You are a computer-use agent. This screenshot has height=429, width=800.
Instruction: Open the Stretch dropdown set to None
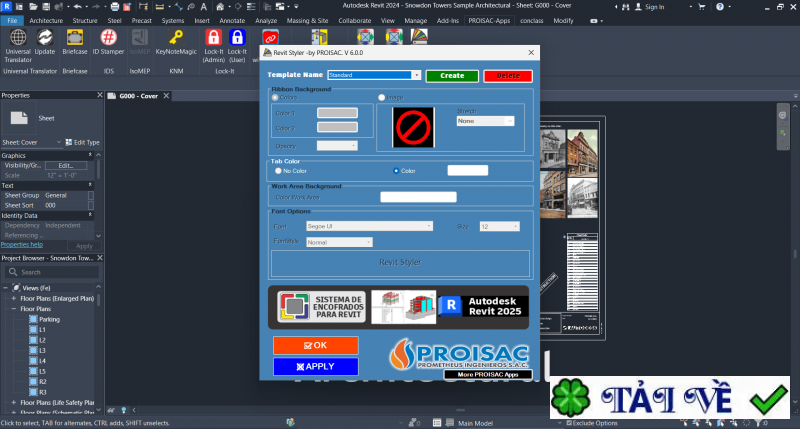[485, 121]
